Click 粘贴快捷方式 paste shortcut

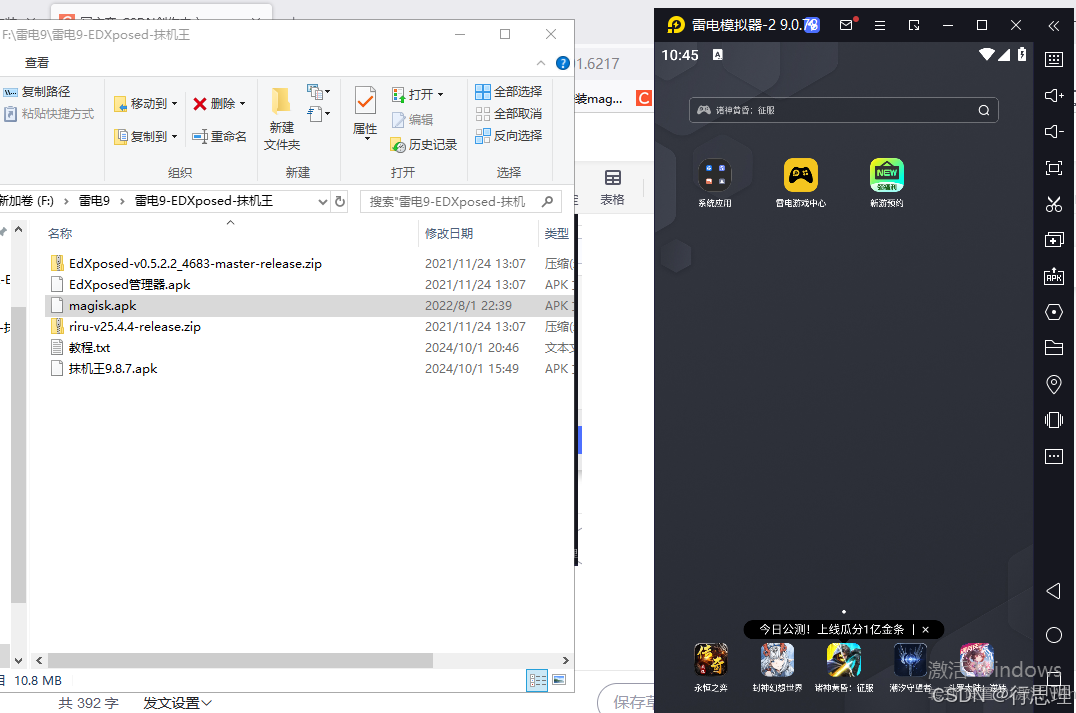point(49,114)
